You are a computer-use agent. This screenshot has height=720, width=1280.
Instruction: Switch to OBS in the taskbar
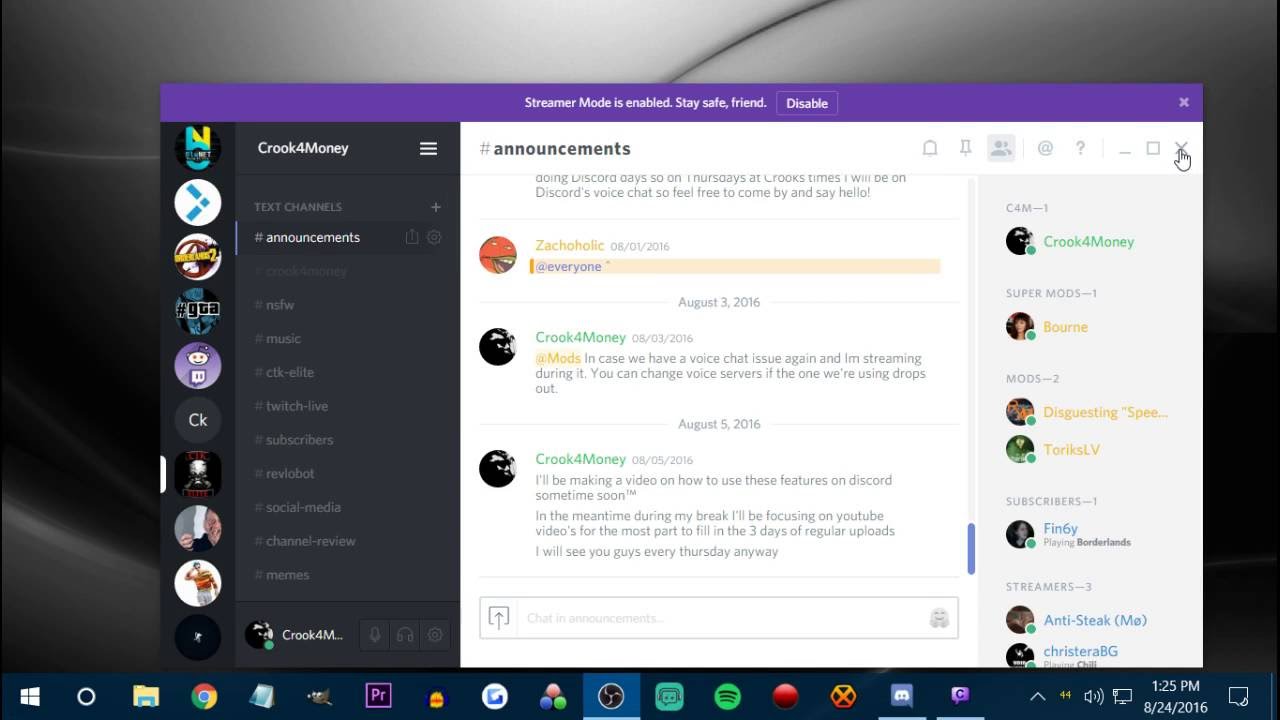point(611,696)
